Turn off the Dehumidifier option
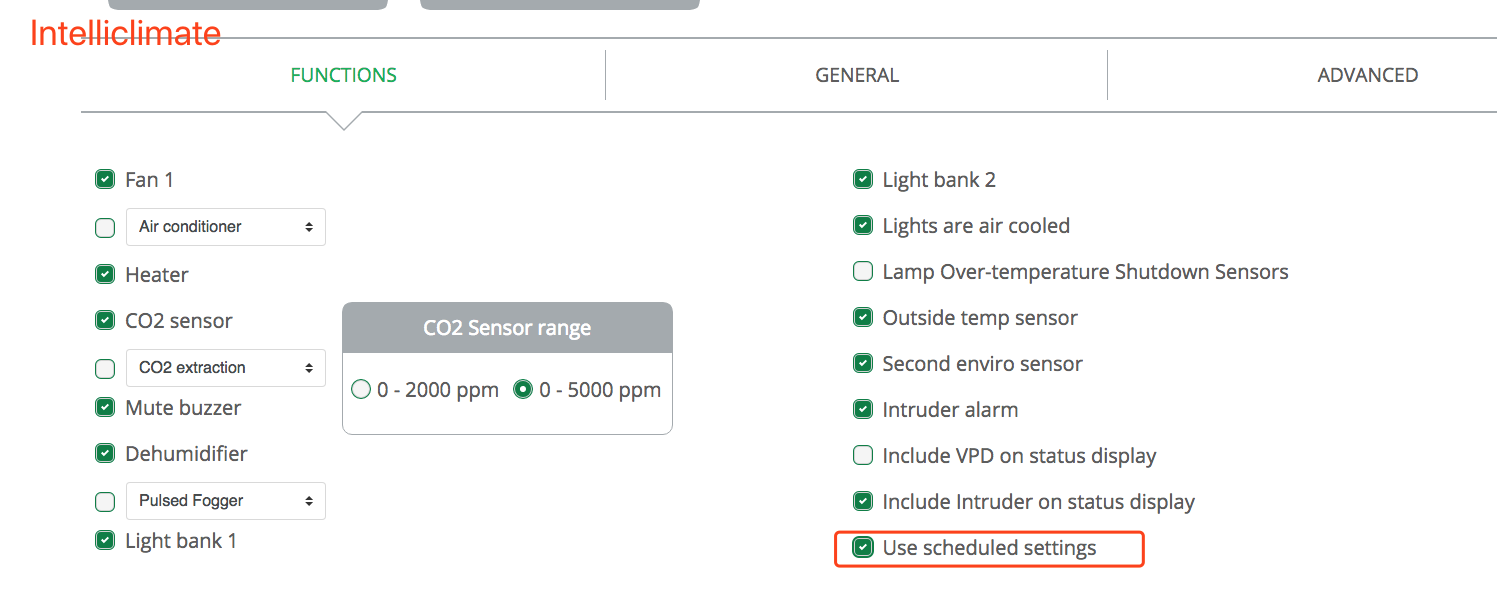The height and width of the screenshot is (610, 1497). tap(105, 453)
